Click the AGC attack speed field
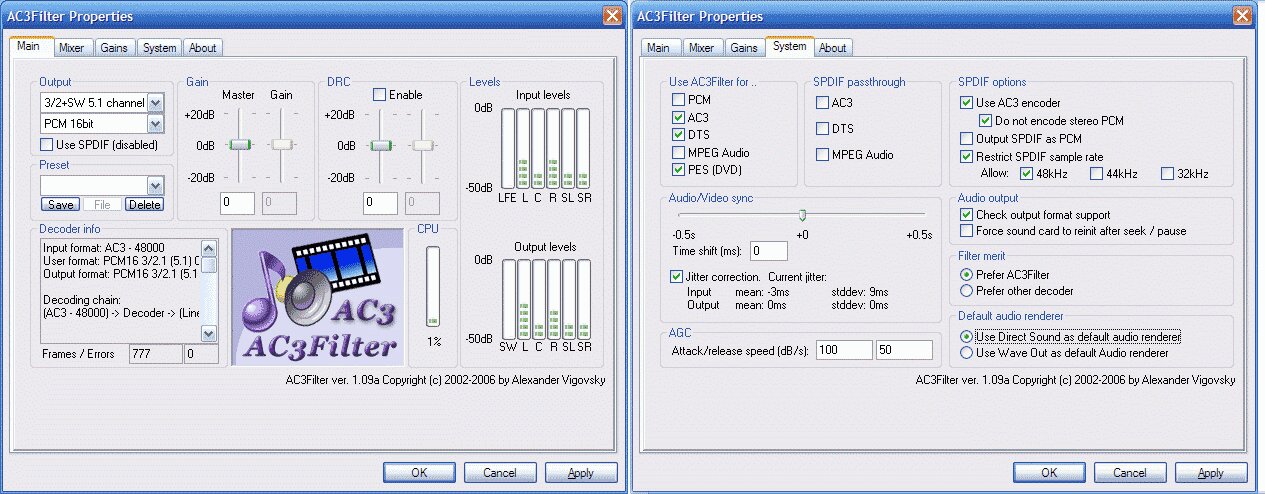 coord(844,350)
